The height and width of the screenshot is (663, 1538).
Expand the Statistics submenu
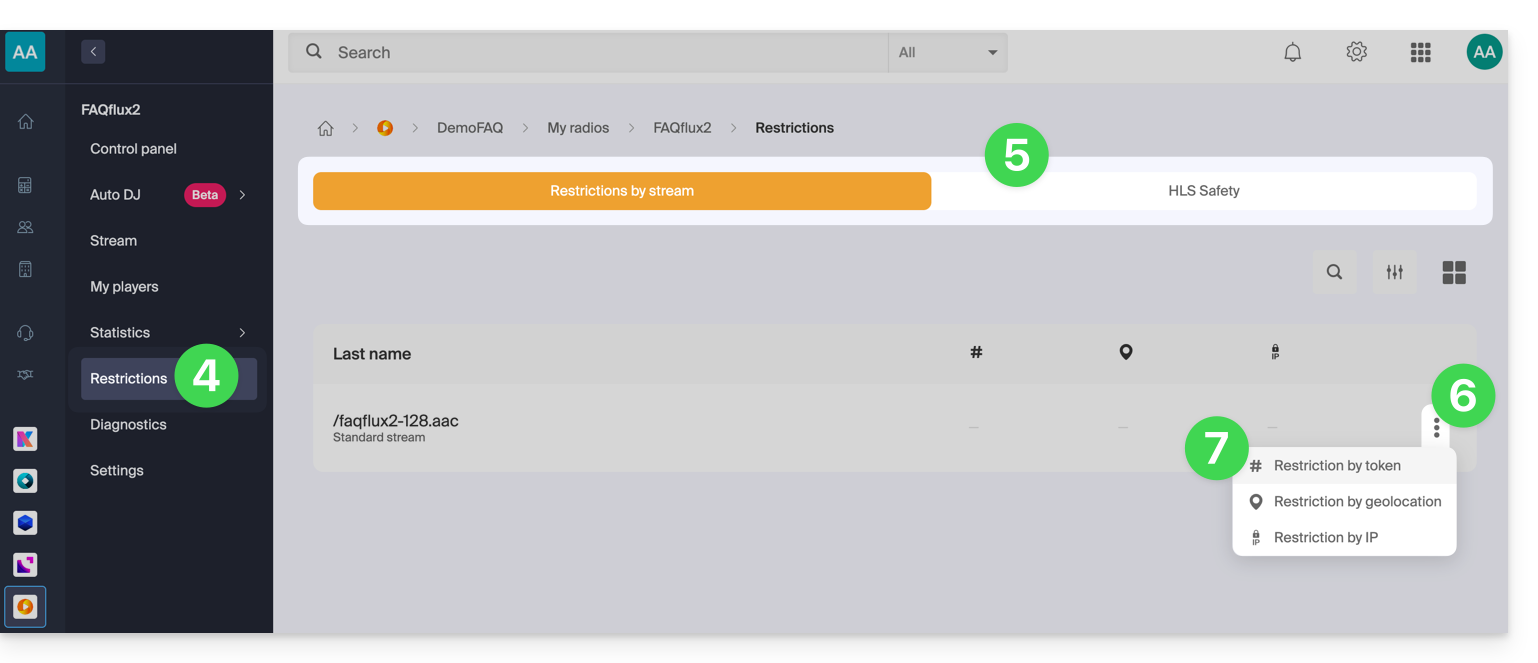[x=242, y=333]
